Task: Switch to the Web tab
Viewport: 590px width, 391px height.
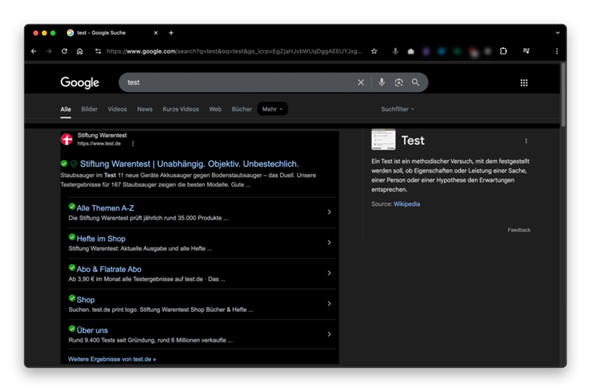Action: pyautogui.click(x=215, y=109)
